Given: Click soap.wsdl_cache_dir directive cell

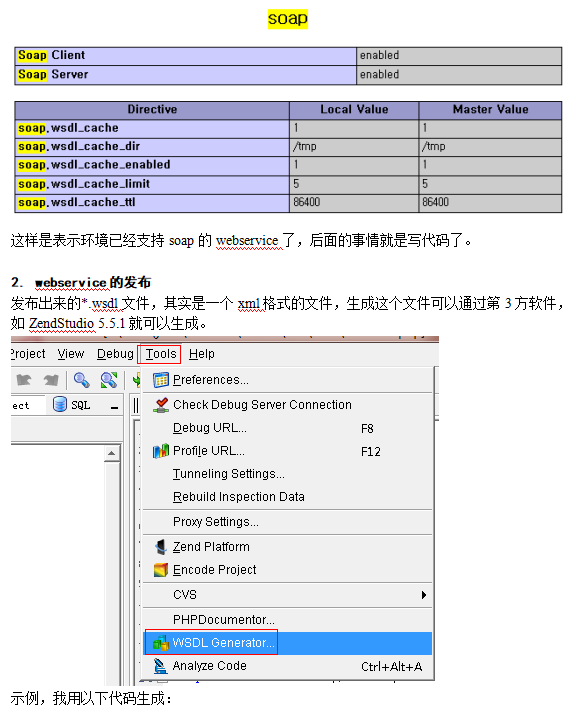Looking at the screenshot, I should (152, 147).
